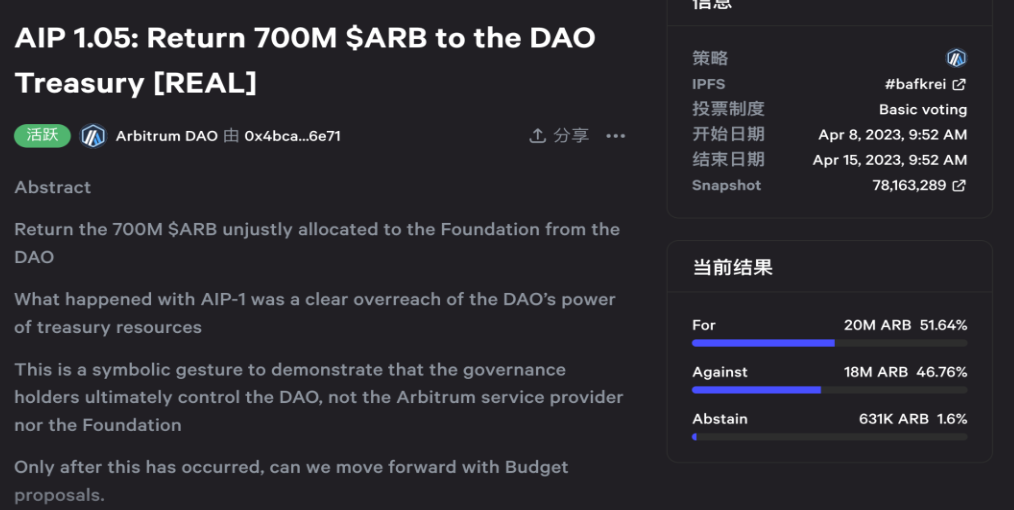Screen dimensions: 1014x510
Task: Click the Basic voting system value
Action: [923, 109]
